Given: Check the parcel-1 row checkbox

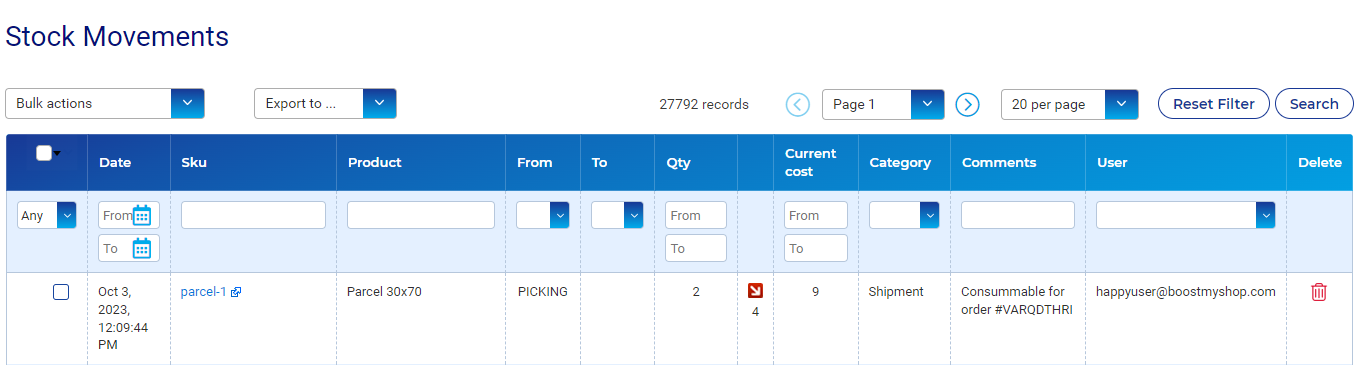Looking at the screenshot, I should click(61, 292).
